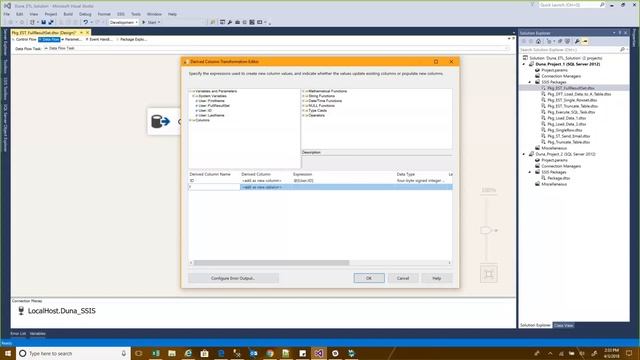The width and height of the screenshot is (640, 360).
Task: Select User::Lastname variable
Action: click(x=211, y=116)
